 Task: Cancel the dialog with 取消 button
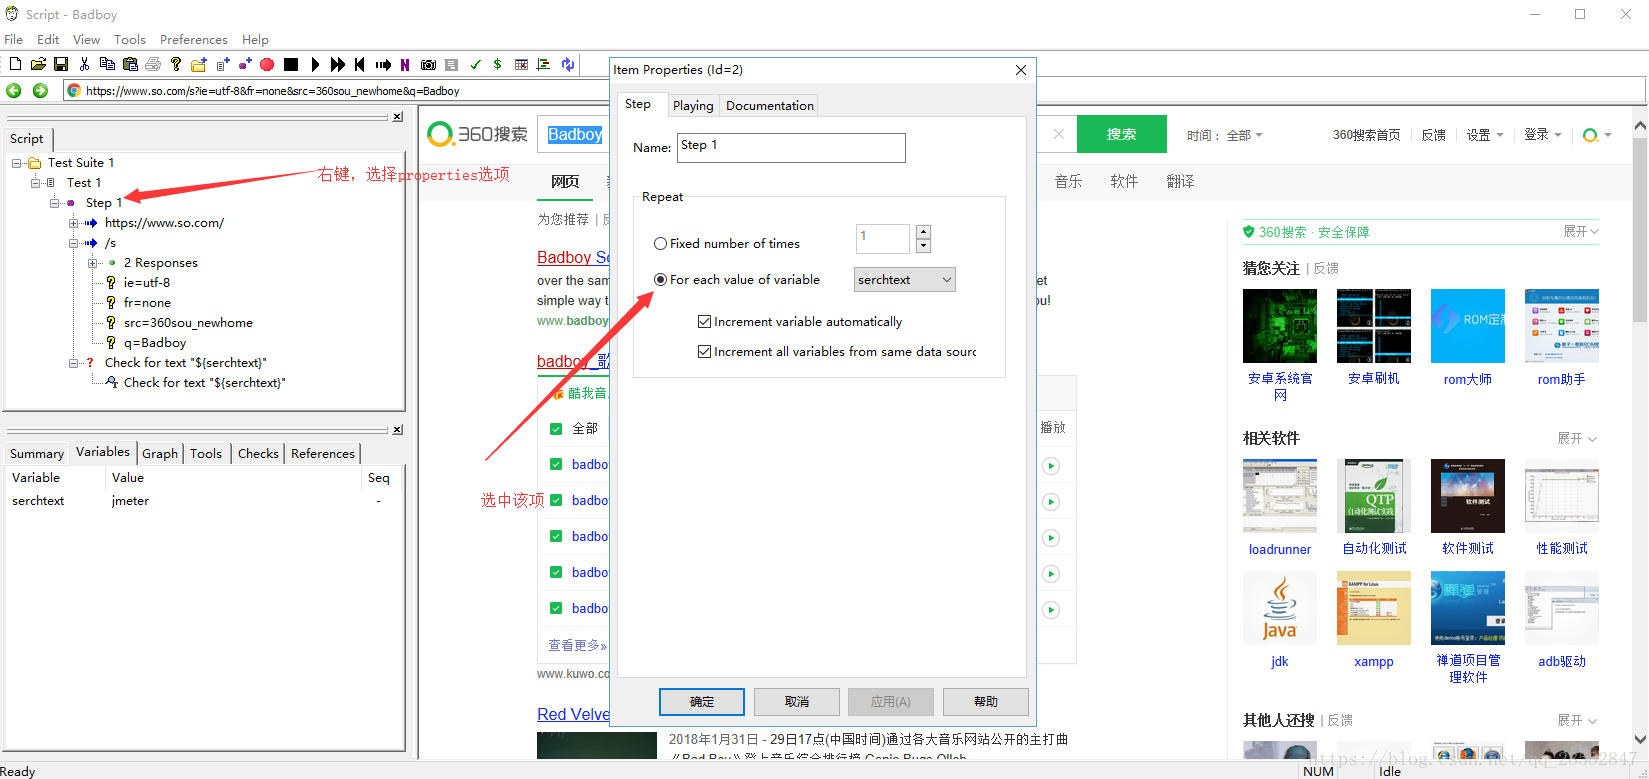point(797,702)
